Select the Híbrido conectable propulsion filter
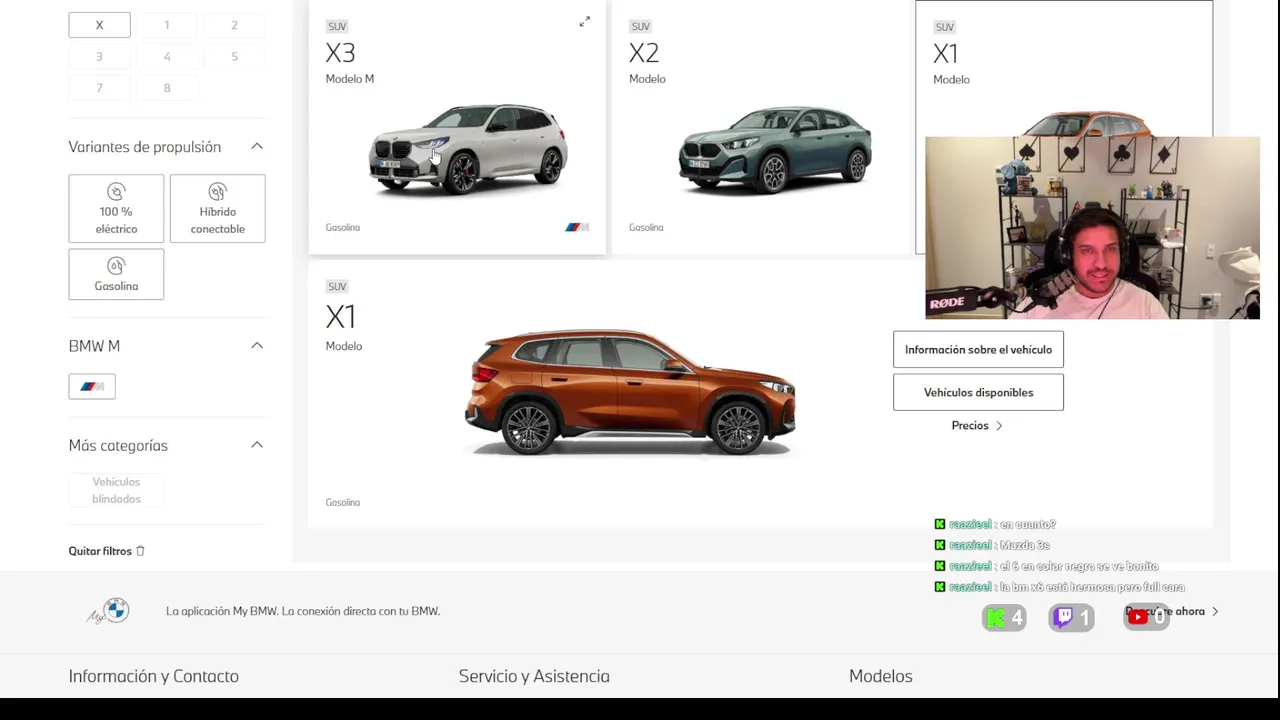This screenshot has width=1280, height=720. click(217, 208)
